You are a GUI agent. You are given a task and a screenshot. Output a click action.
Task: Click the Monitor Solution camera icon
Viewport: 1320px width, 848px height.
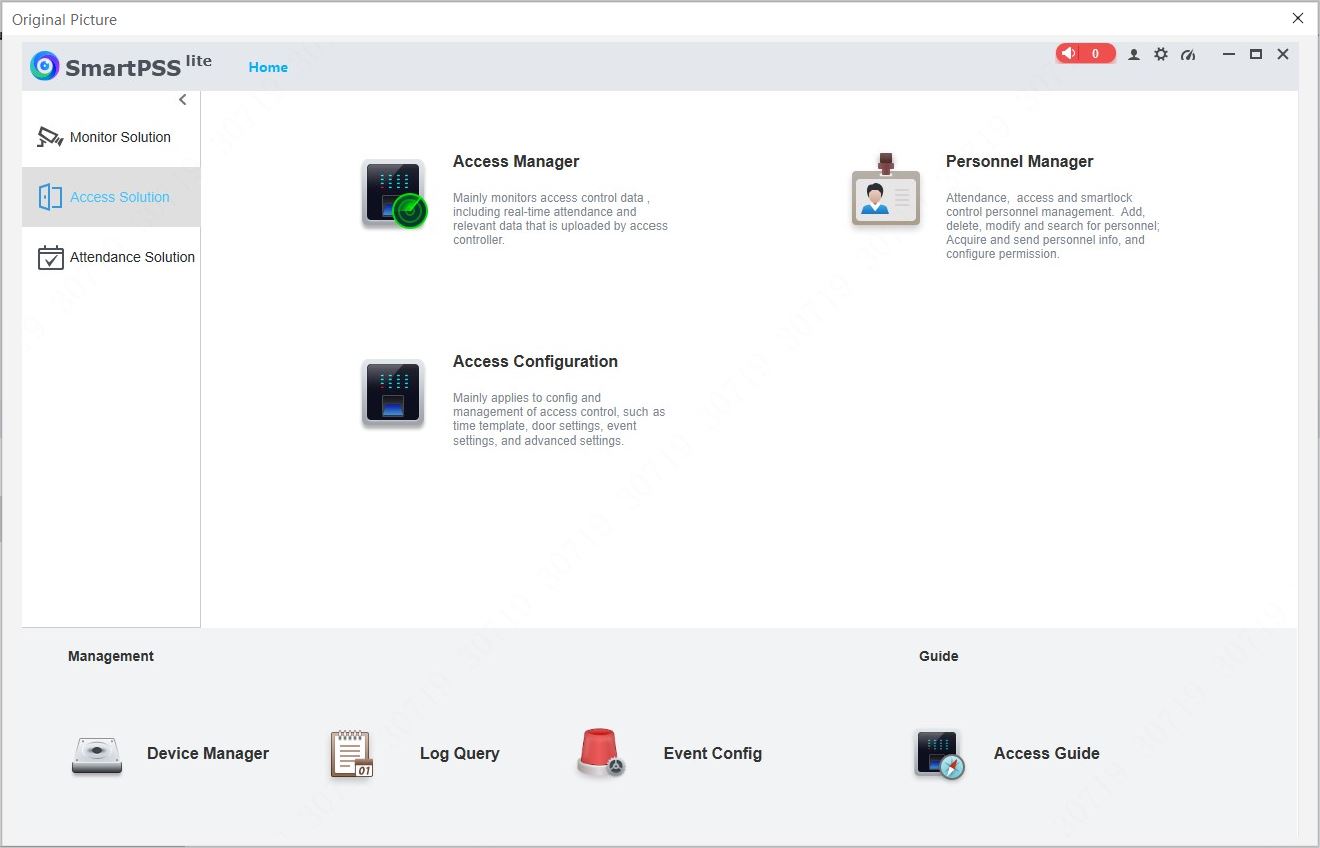click(50, 137)
